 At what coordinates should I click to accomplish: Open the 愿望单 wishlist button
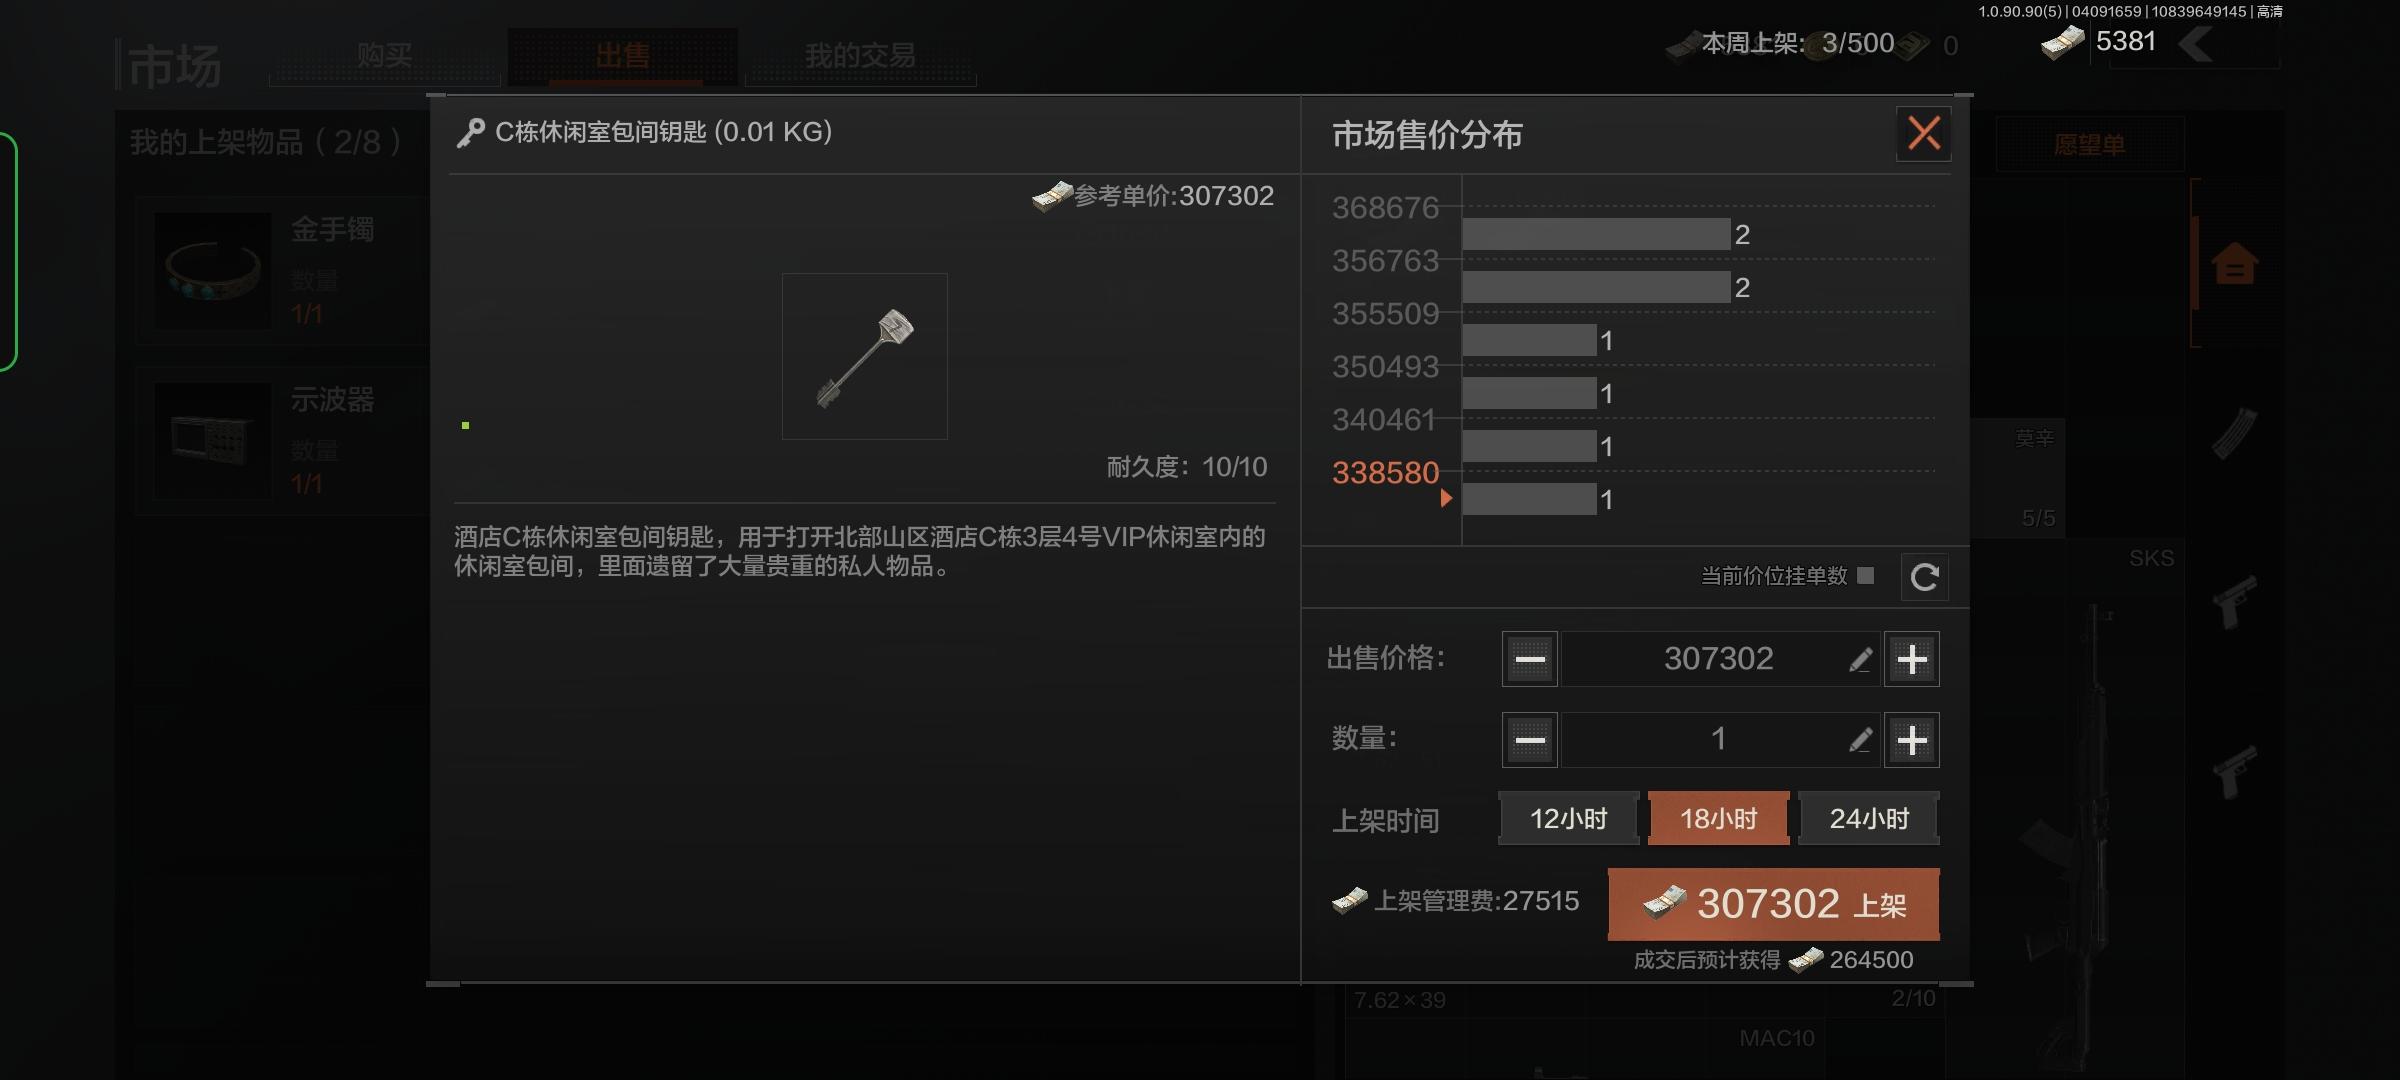pos(2090,145)
